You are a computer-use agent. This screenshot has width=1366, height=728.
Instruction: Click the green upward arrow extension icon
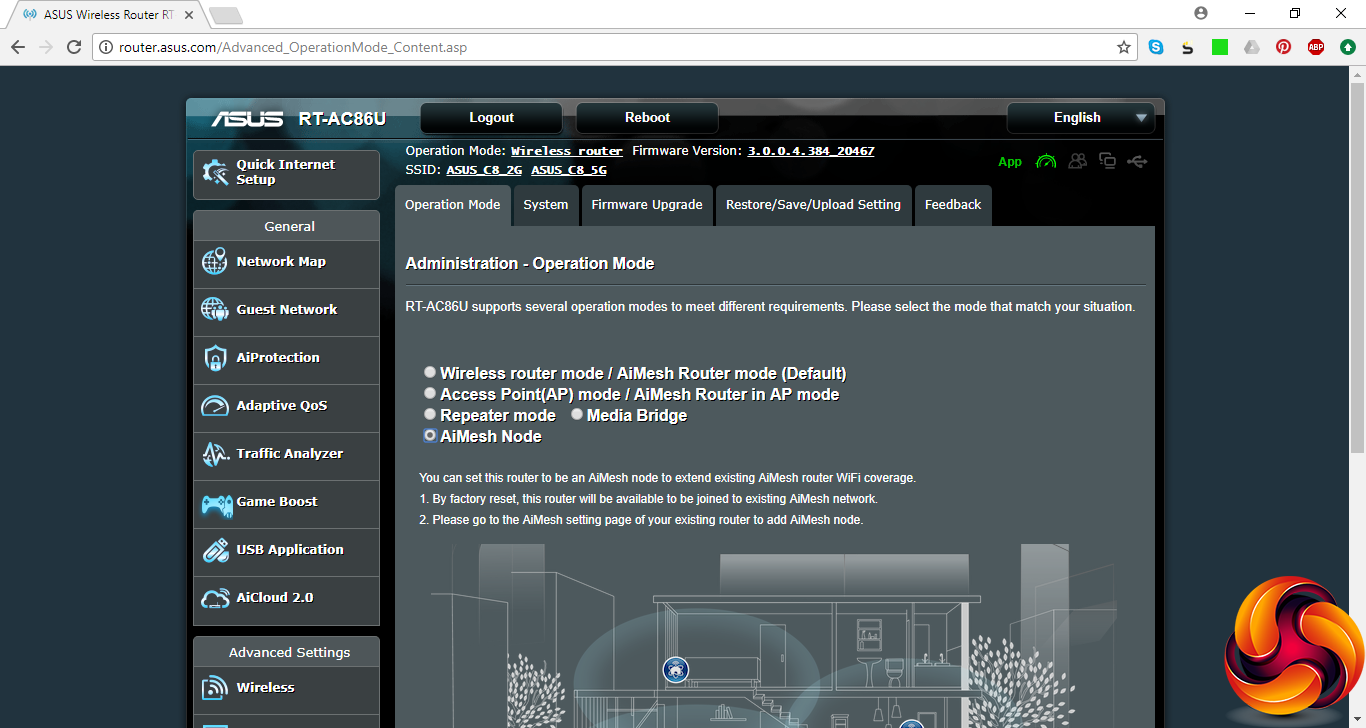click(1348, 47)
